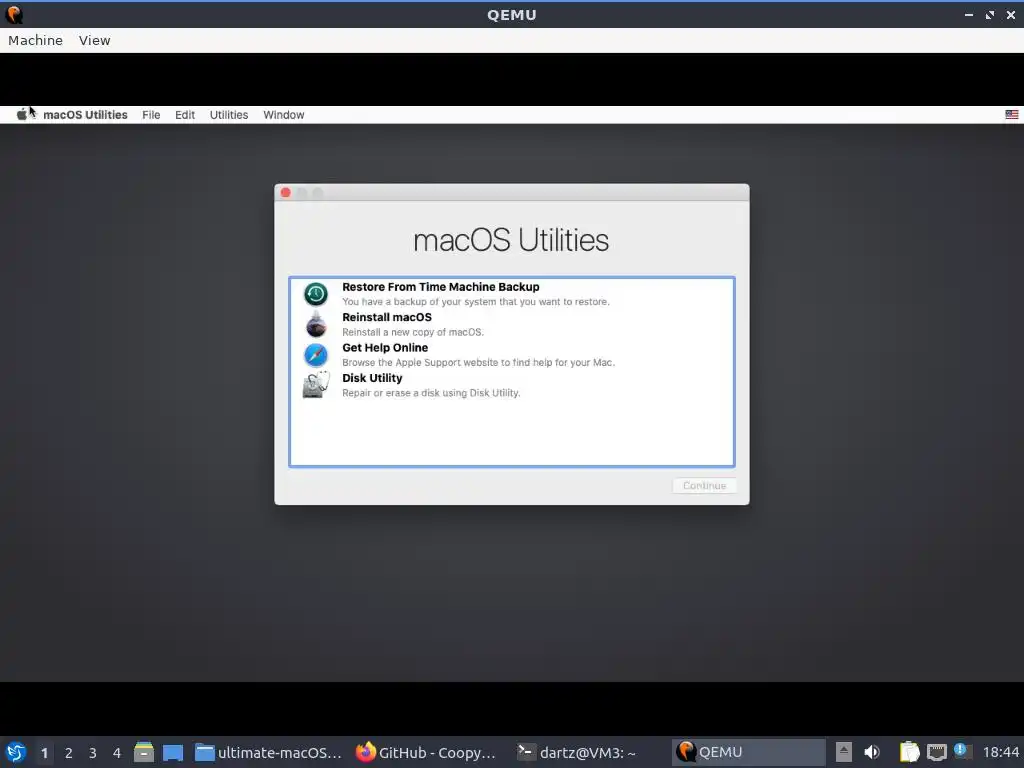Screen dimensions: 1024x768
Task: Click the clipboard tray icon
Action: point(909,752)
